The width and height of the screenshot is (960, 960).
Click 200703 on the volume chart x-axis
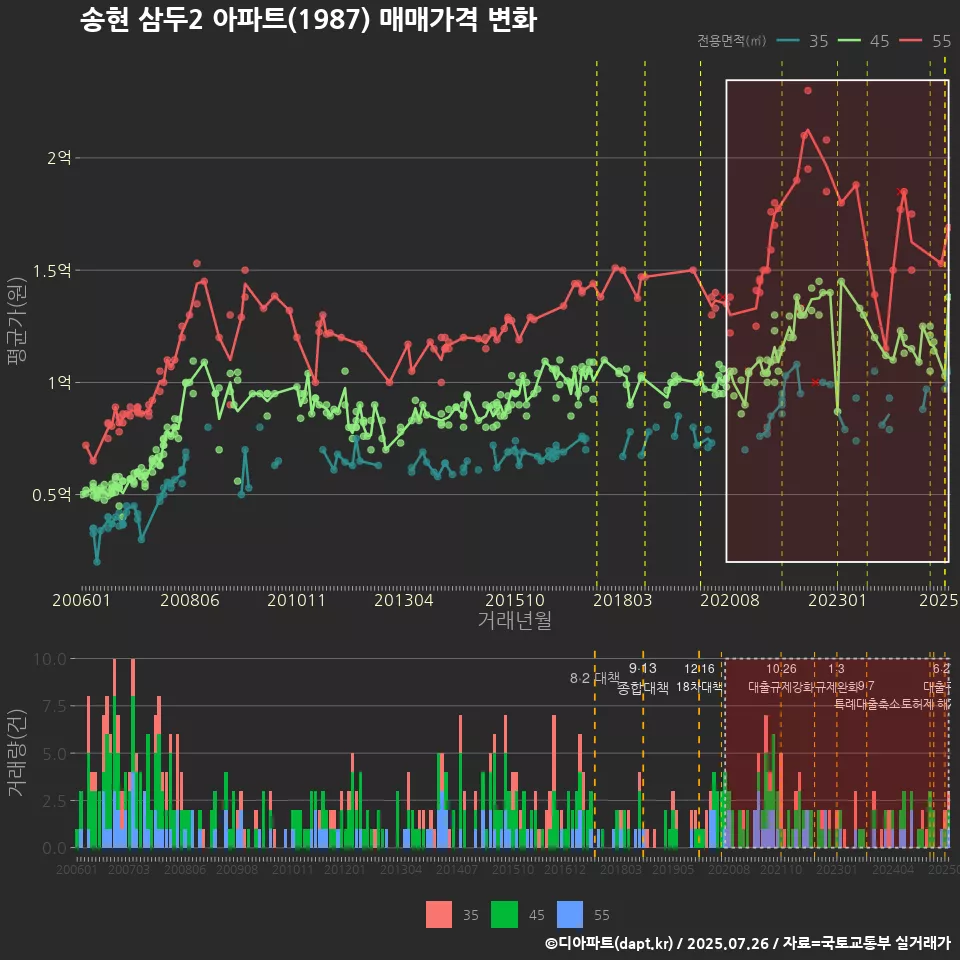129,869
